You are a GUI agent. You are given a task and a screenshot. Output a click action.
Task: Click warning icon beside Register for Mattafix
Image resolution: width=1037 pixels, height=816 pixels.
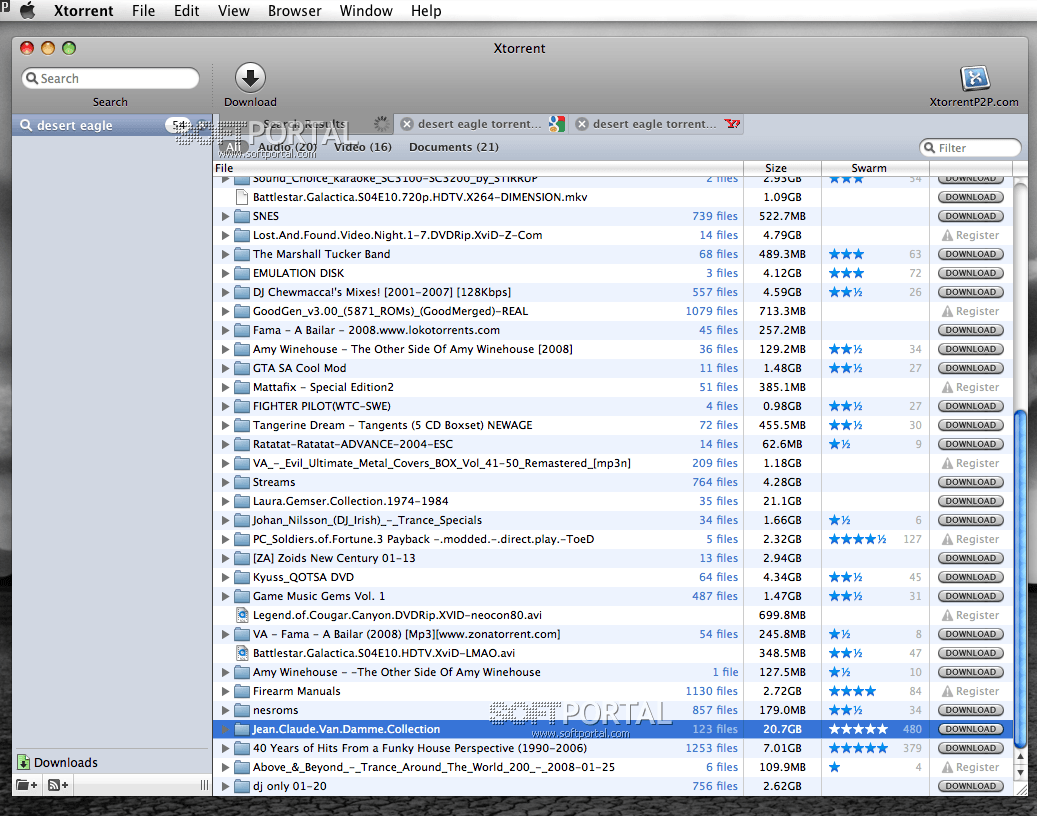click(947, 387)
